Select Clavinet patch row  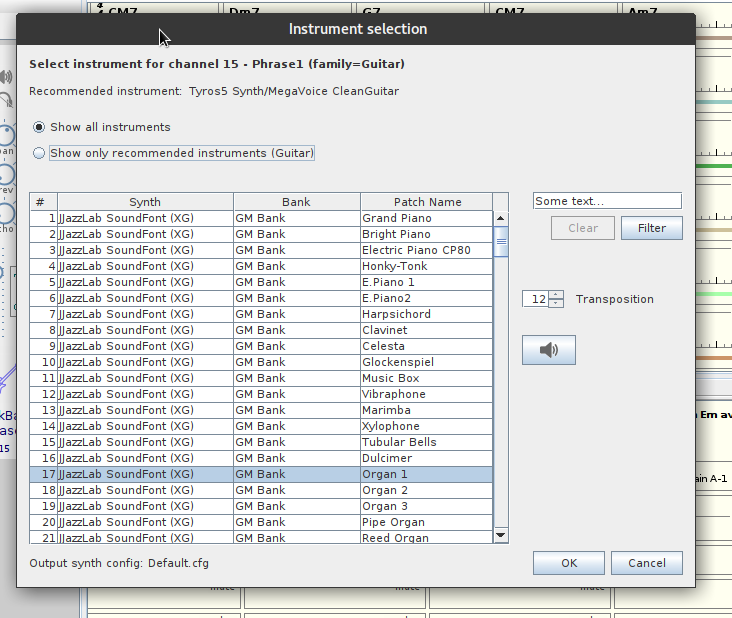[x=261, y=330]
